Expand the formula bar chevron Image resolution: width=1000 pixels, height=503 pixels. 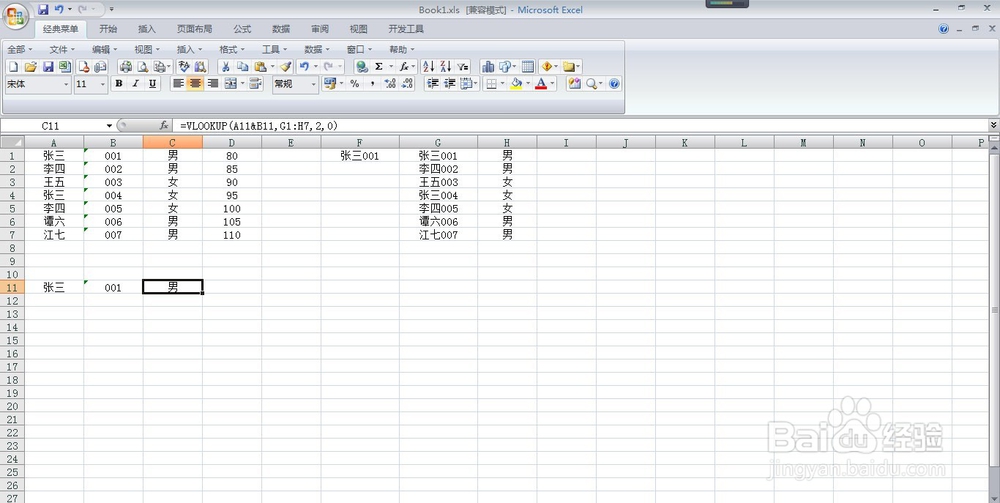[994, 126]
